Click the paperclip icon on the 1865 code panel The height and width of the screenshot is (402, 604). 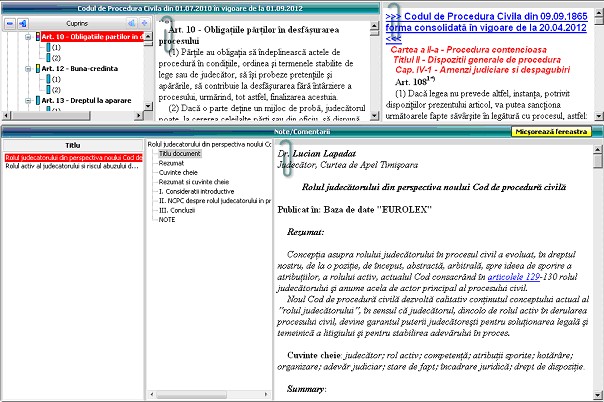point(394,21)
